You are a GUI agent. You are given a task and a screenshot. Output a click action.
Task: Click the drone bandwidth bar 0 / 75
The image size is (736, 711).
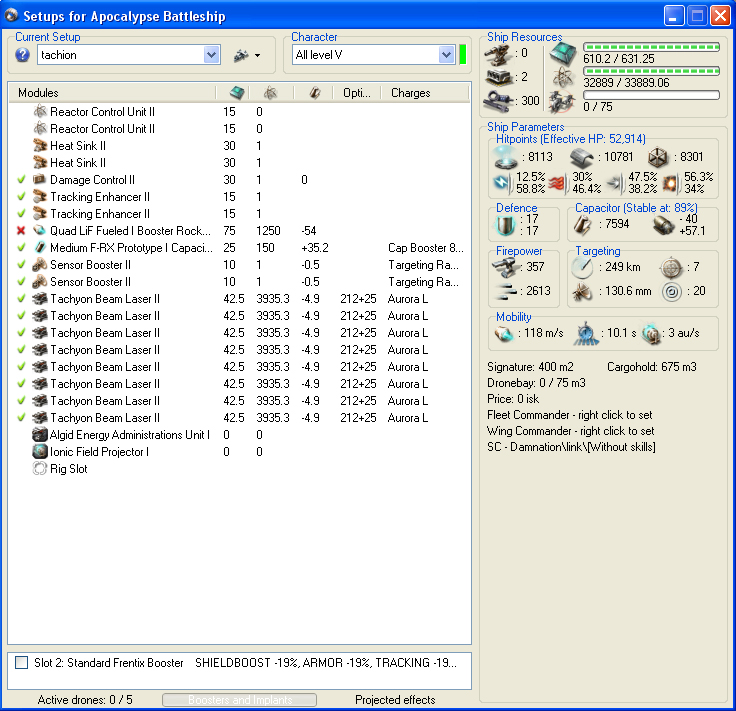click(651, 95)
